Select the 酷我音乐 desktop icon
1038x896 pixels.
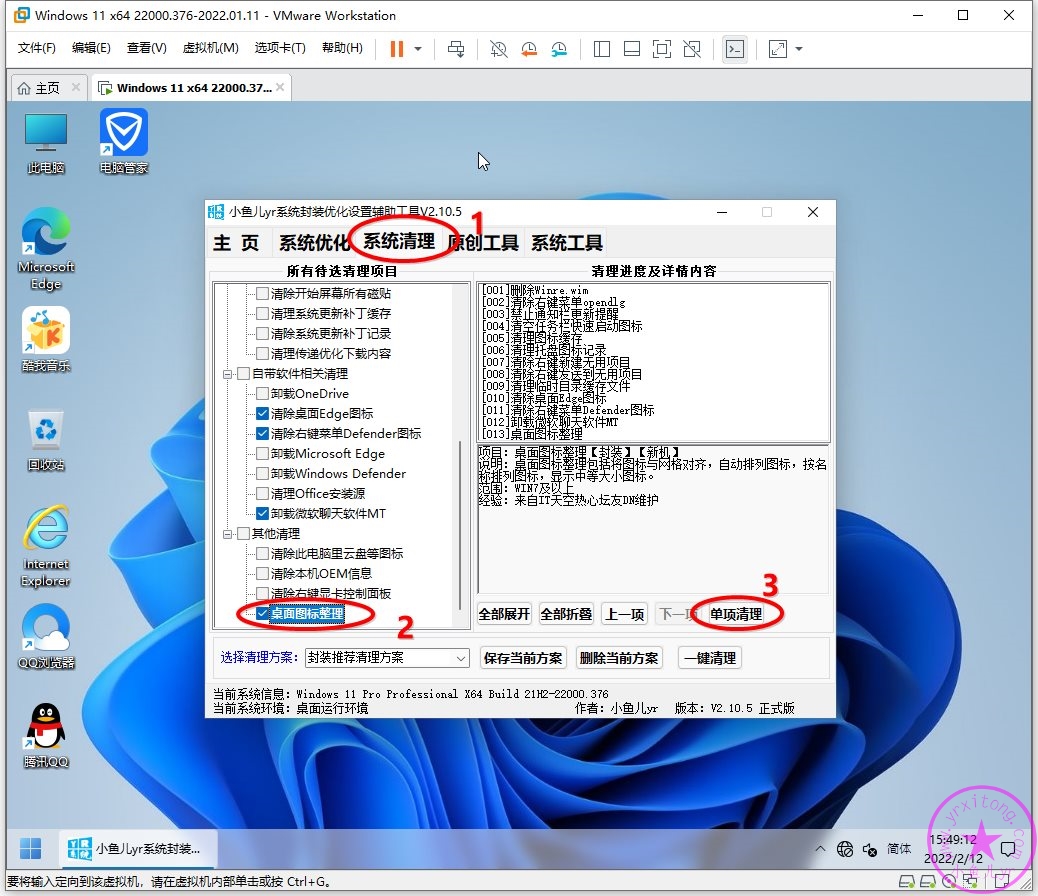pyautogui.click(x=46, y=339)
